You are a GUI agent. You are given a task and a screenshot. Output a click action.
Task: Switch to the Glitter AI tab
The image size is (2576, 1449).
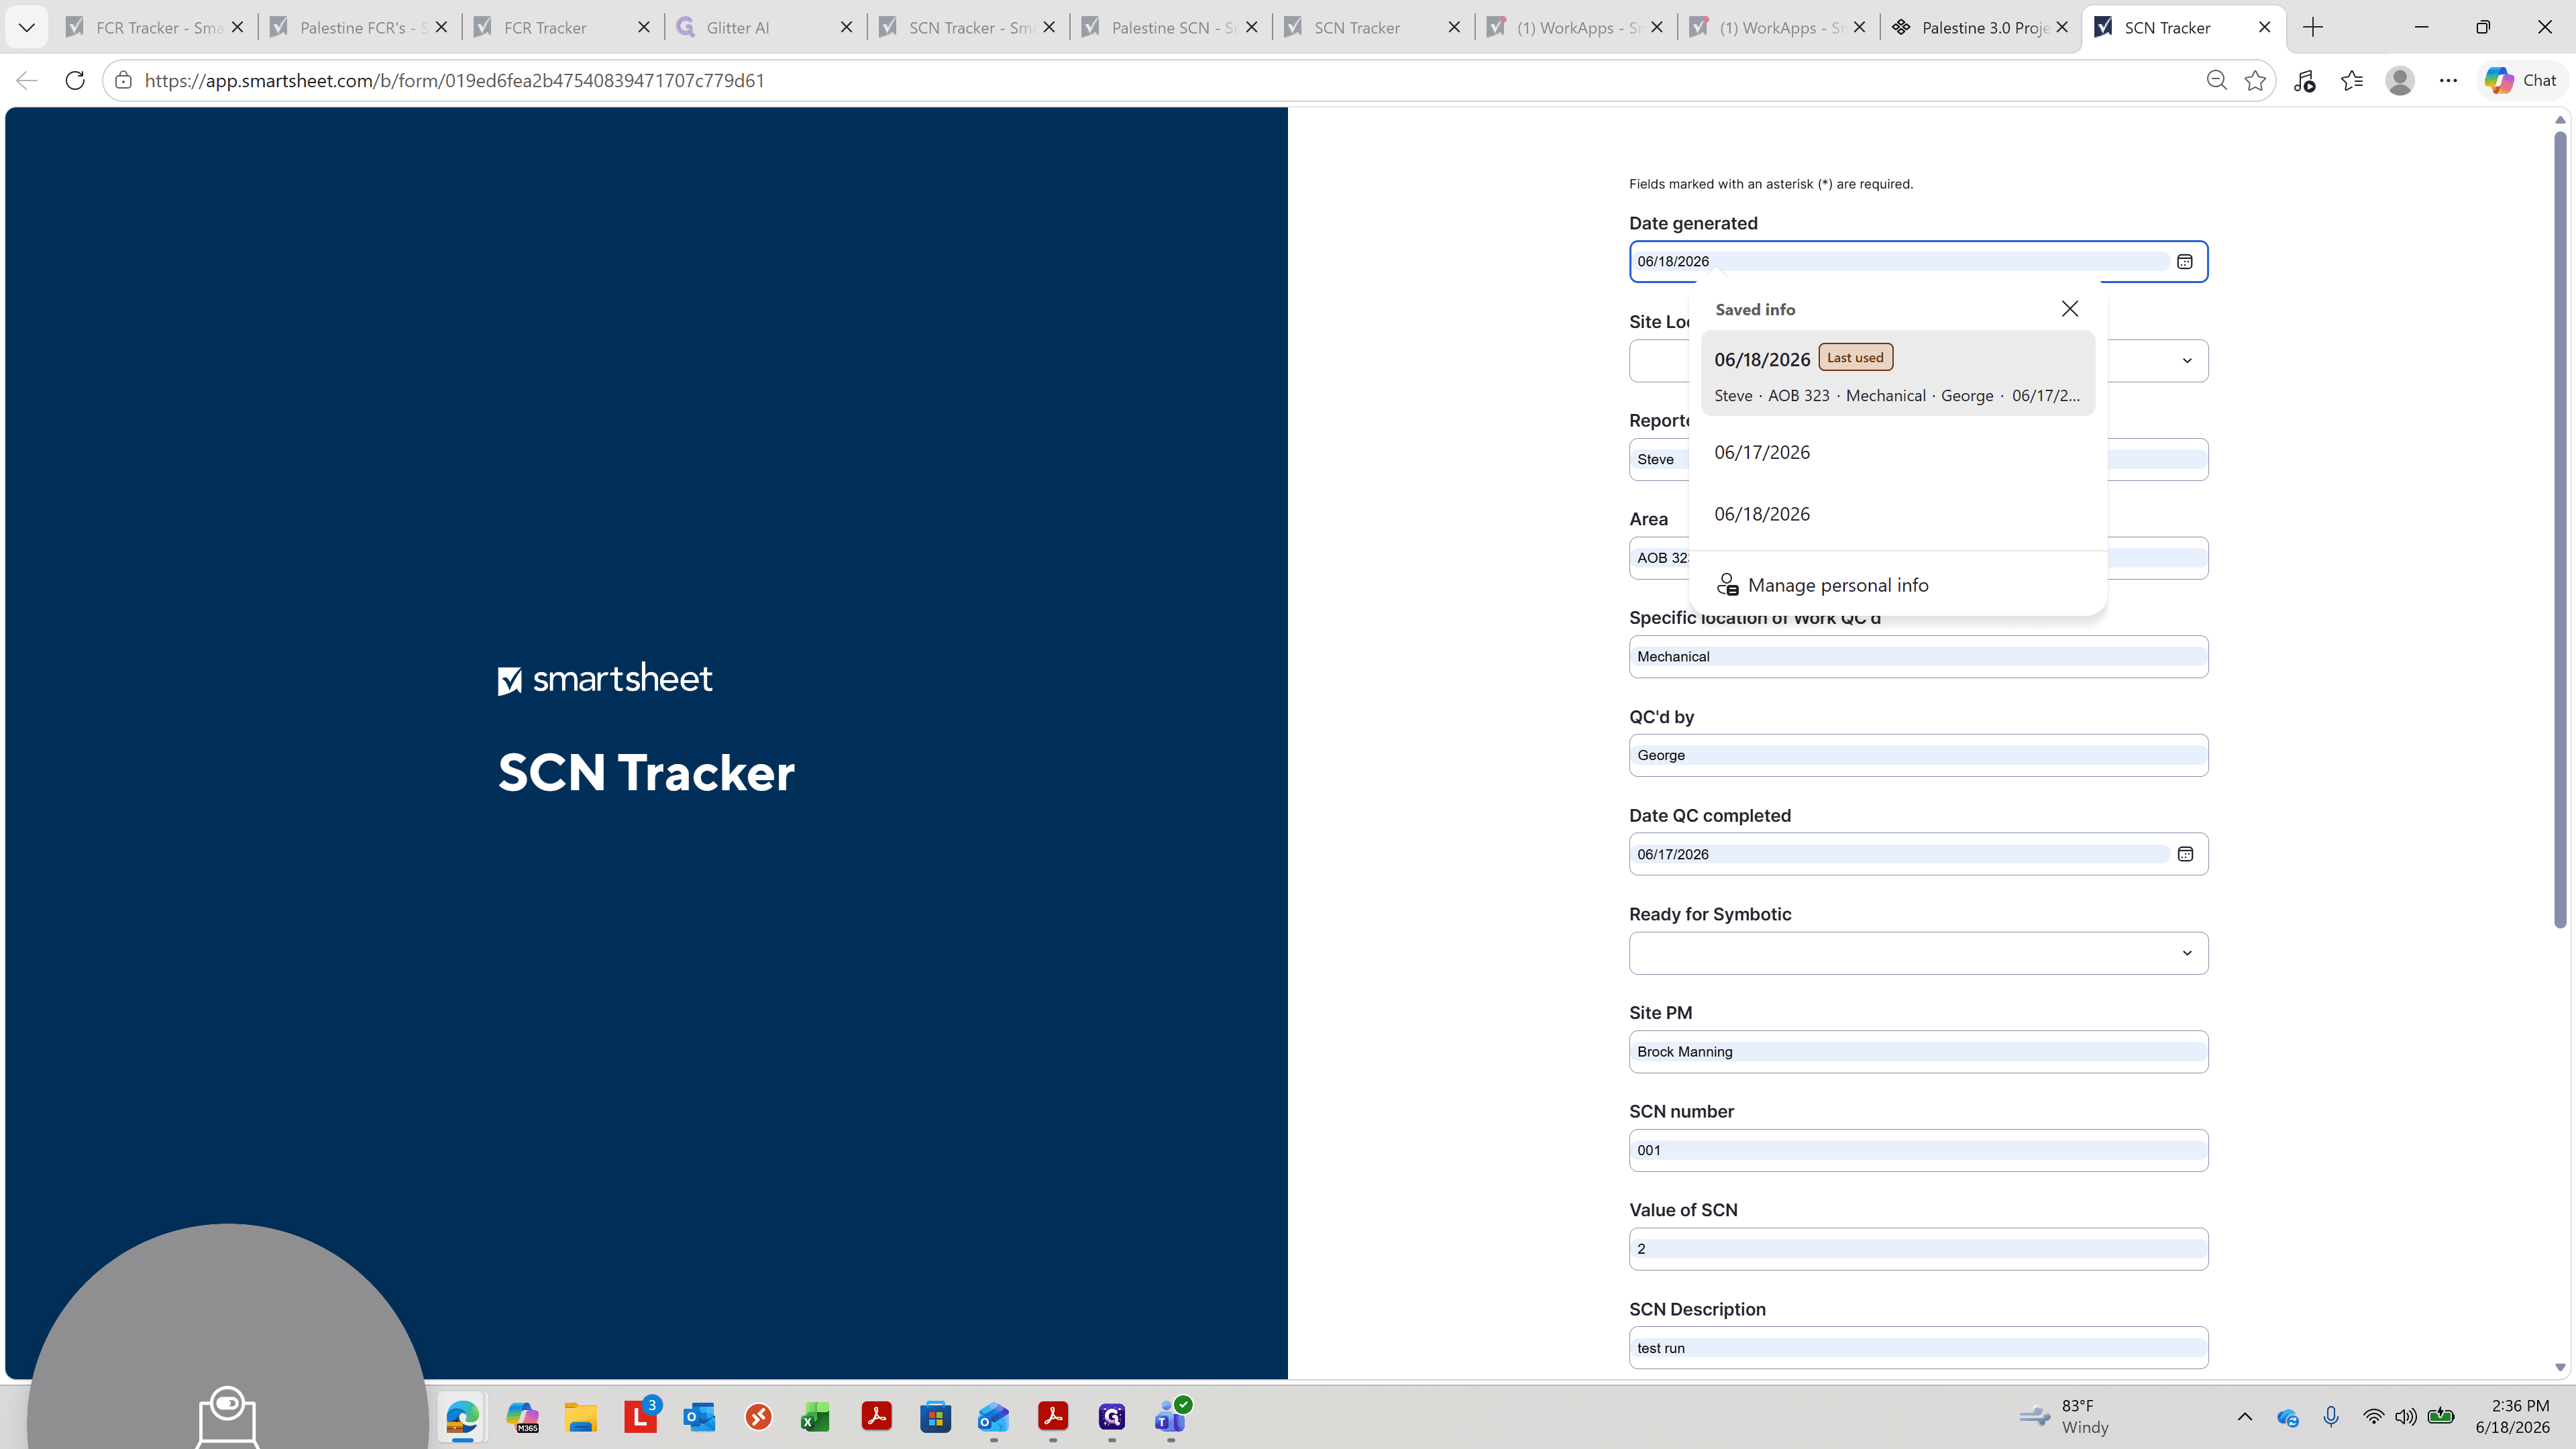point(764,27)
